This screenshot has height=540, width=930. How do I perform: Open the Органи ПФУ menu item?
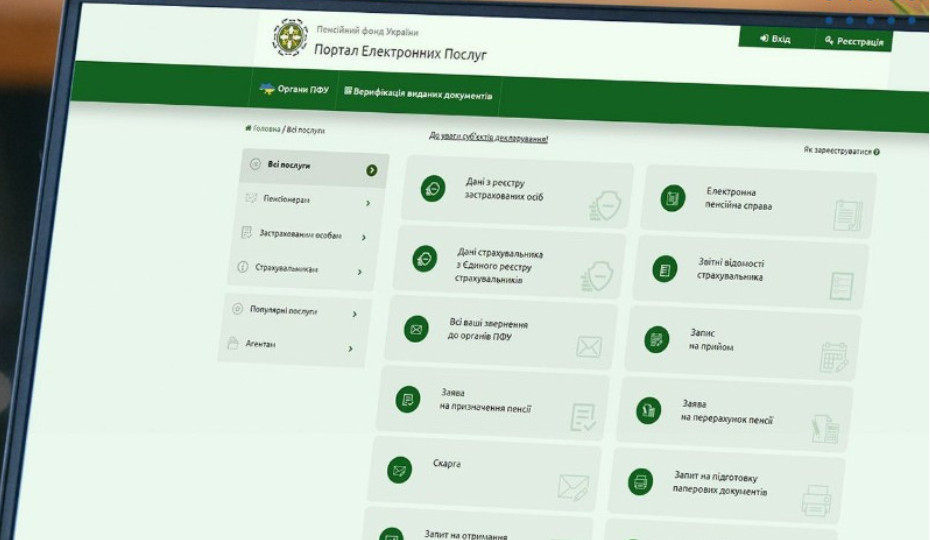pyautogui.click(x=294, y=89)
